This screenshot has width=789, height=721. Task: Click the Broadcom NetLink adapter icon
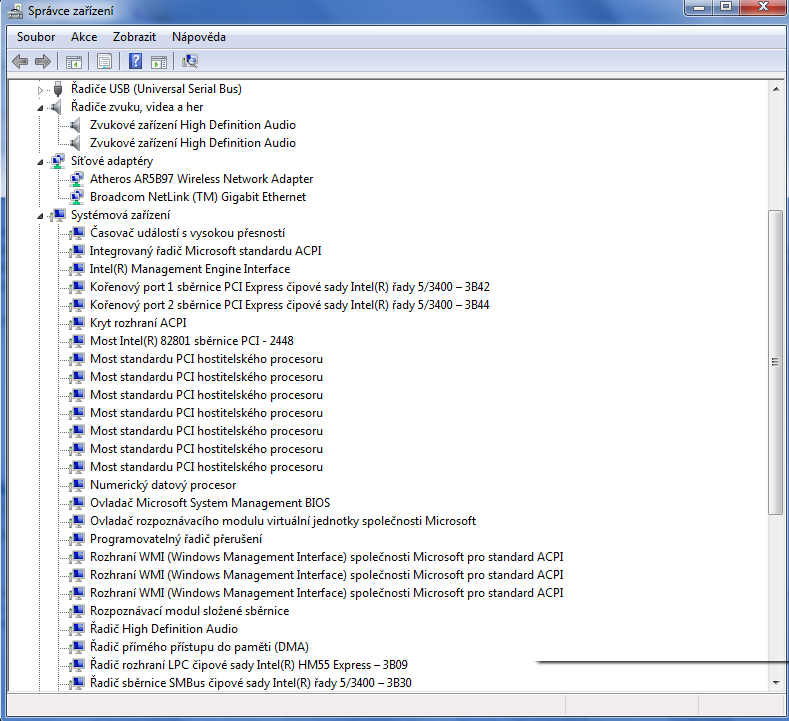coord(76,197)
